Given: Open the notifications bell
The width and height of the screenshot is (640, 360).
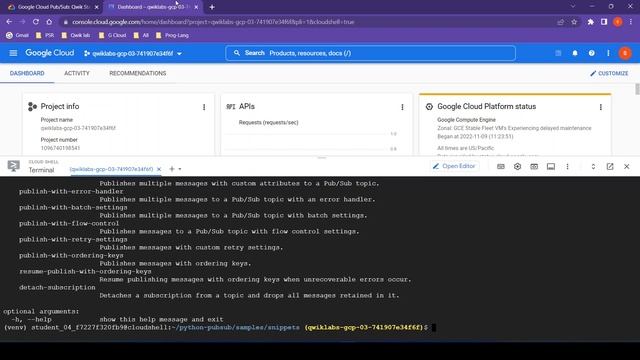Looking at the screenshot, I should click(x=575, y=53).
